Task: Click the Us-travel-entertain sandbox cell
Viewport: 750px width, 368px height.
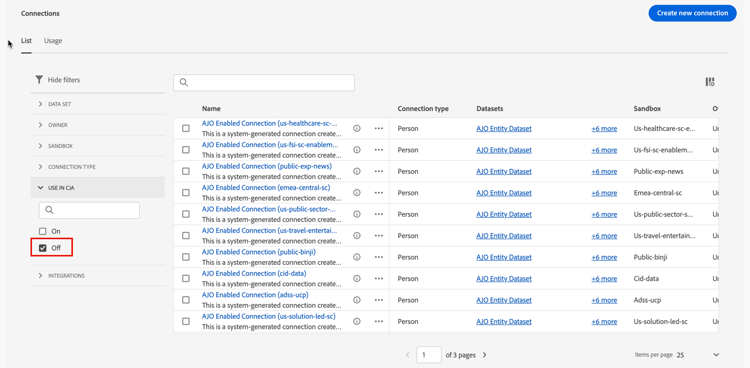Action: coord(664,236)
